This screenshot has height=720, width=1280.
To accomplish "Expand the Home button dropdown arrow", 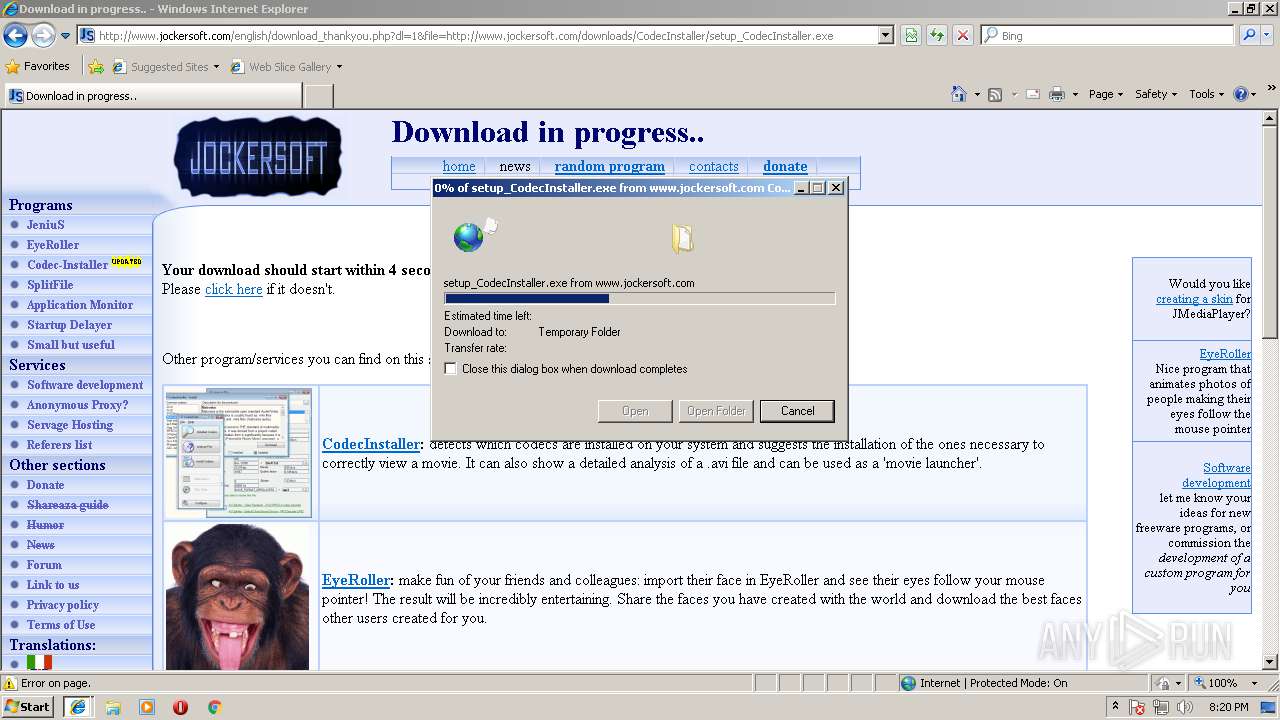I will pos(977,94).
